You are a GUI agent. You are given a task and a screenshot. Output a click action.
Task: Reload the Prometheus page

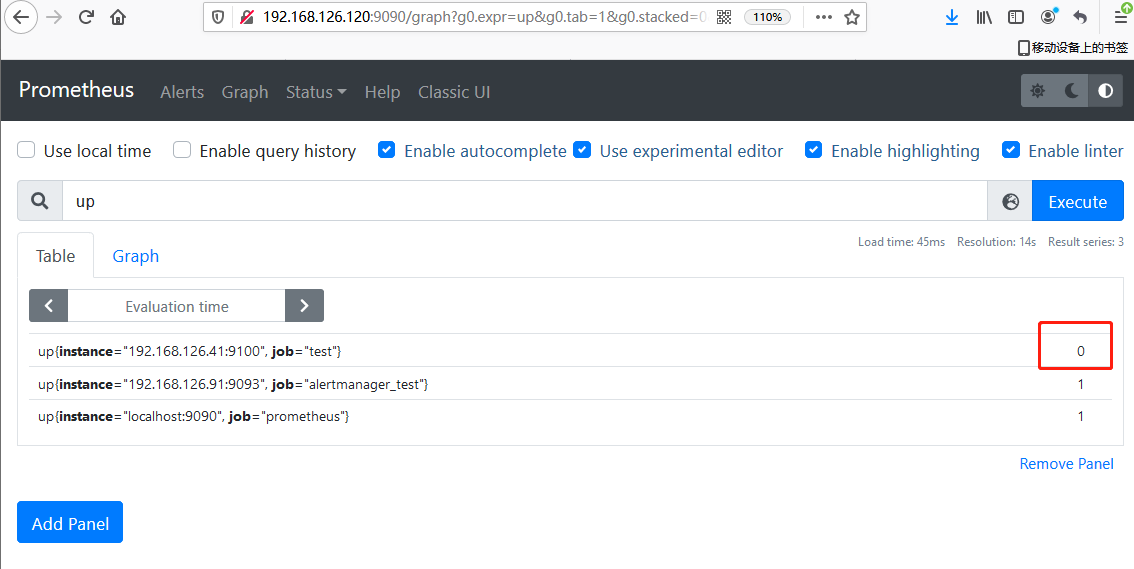coord(86,17)
